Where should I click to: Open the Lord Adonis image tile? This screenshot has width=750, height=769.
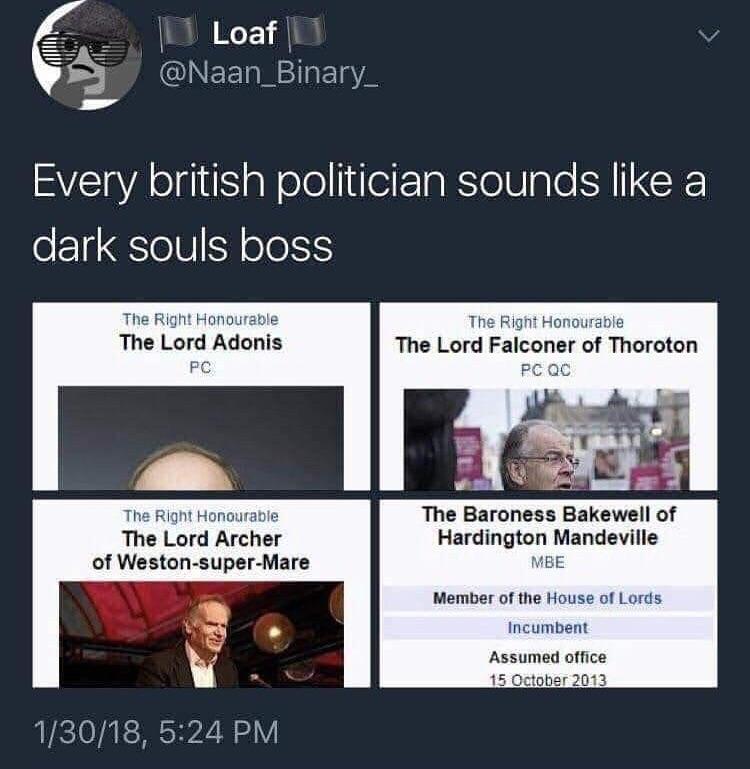pyautogui.click(x=201, y=396)
